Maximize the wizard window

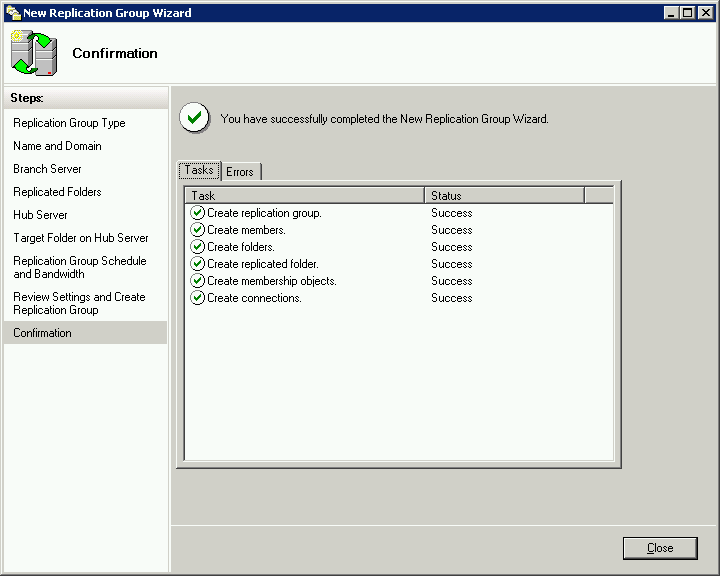(x=687, y=13)
